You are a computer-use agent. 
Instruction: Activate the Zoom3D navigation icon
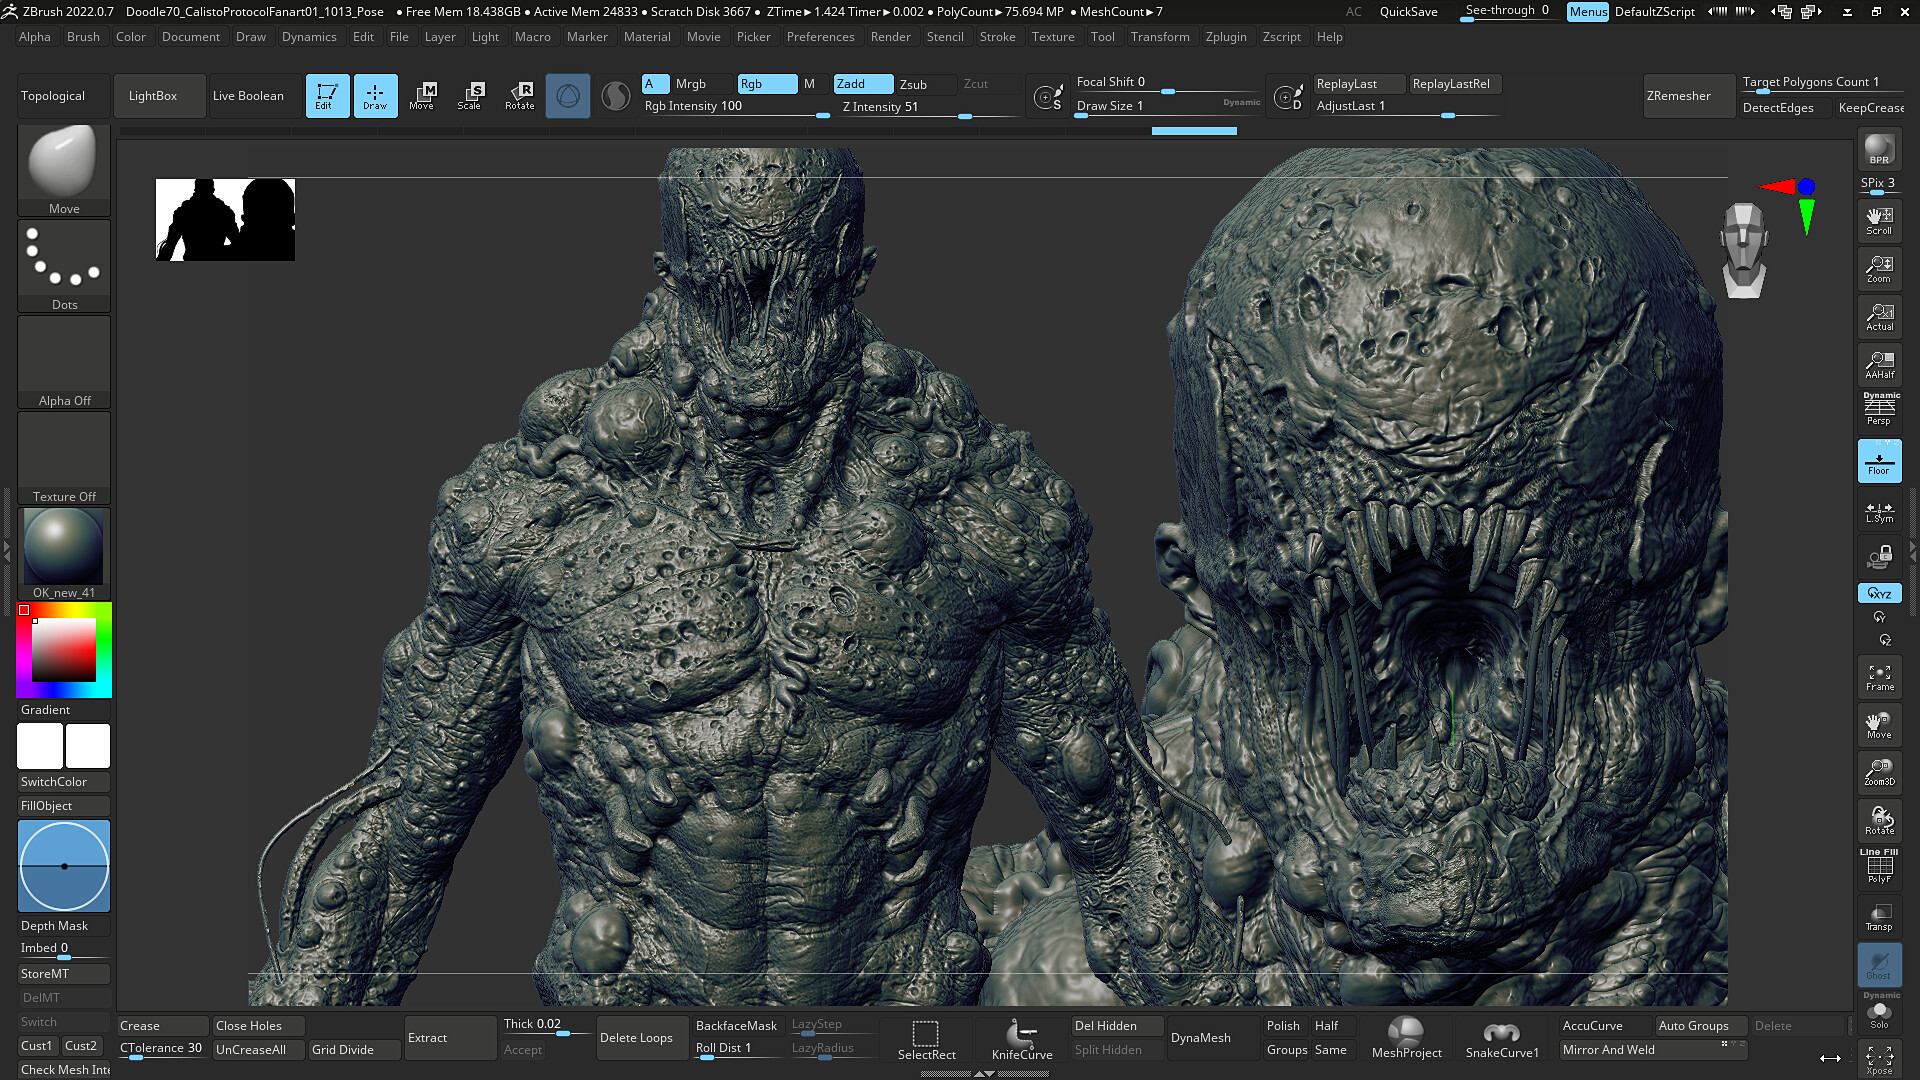pos(1879,773)
